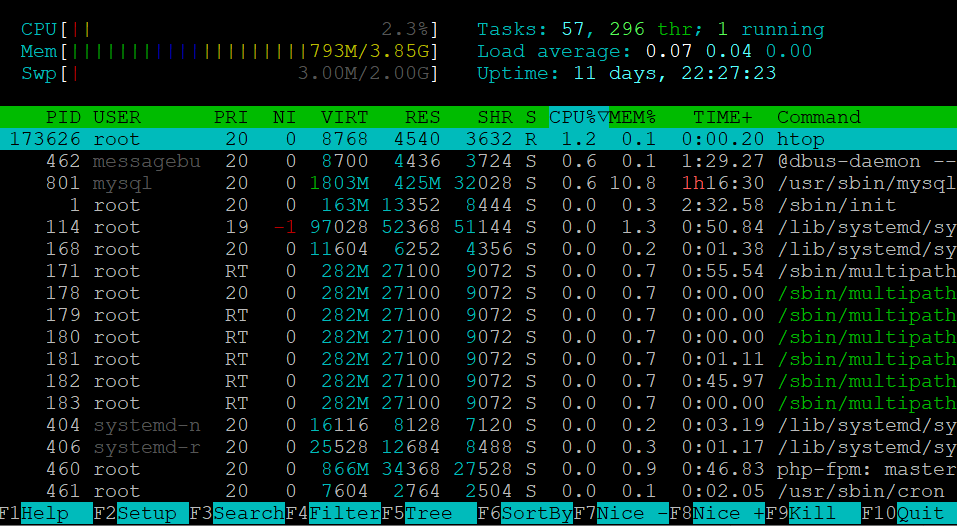Viewport: 957px width, 526px height.
Task: Click the PID column header
Action: click(x=63, y=117)
